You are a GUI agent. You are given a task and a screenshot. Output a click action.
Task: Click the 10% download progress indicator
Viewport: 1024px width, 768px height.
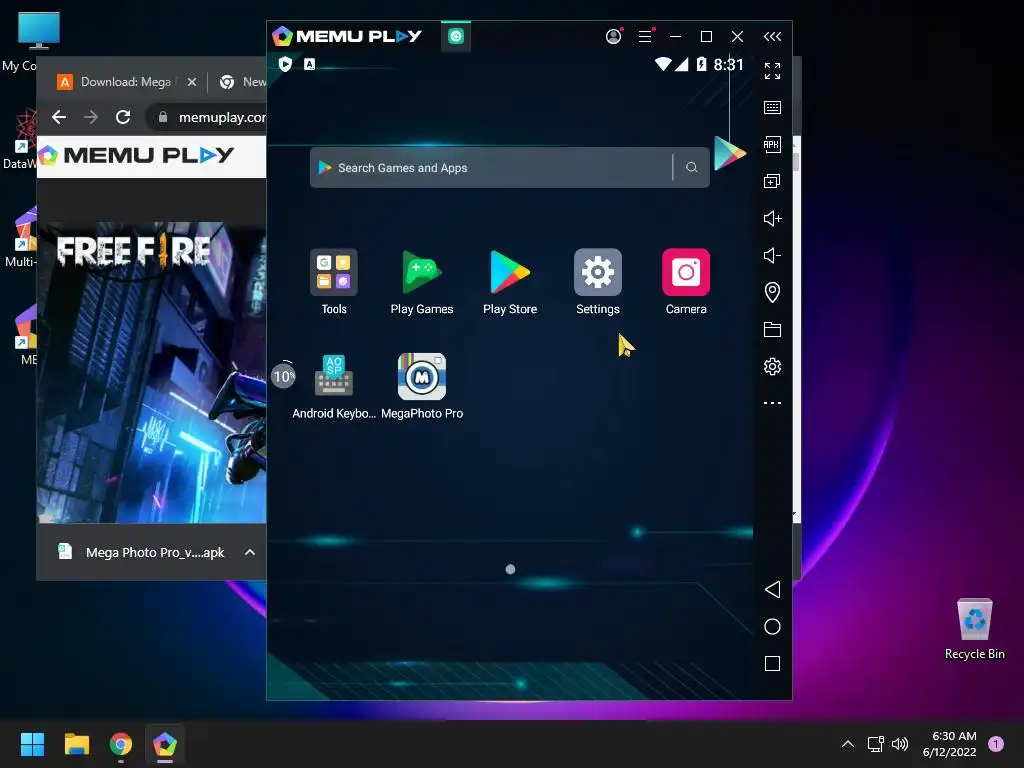[x=283, y=376]
